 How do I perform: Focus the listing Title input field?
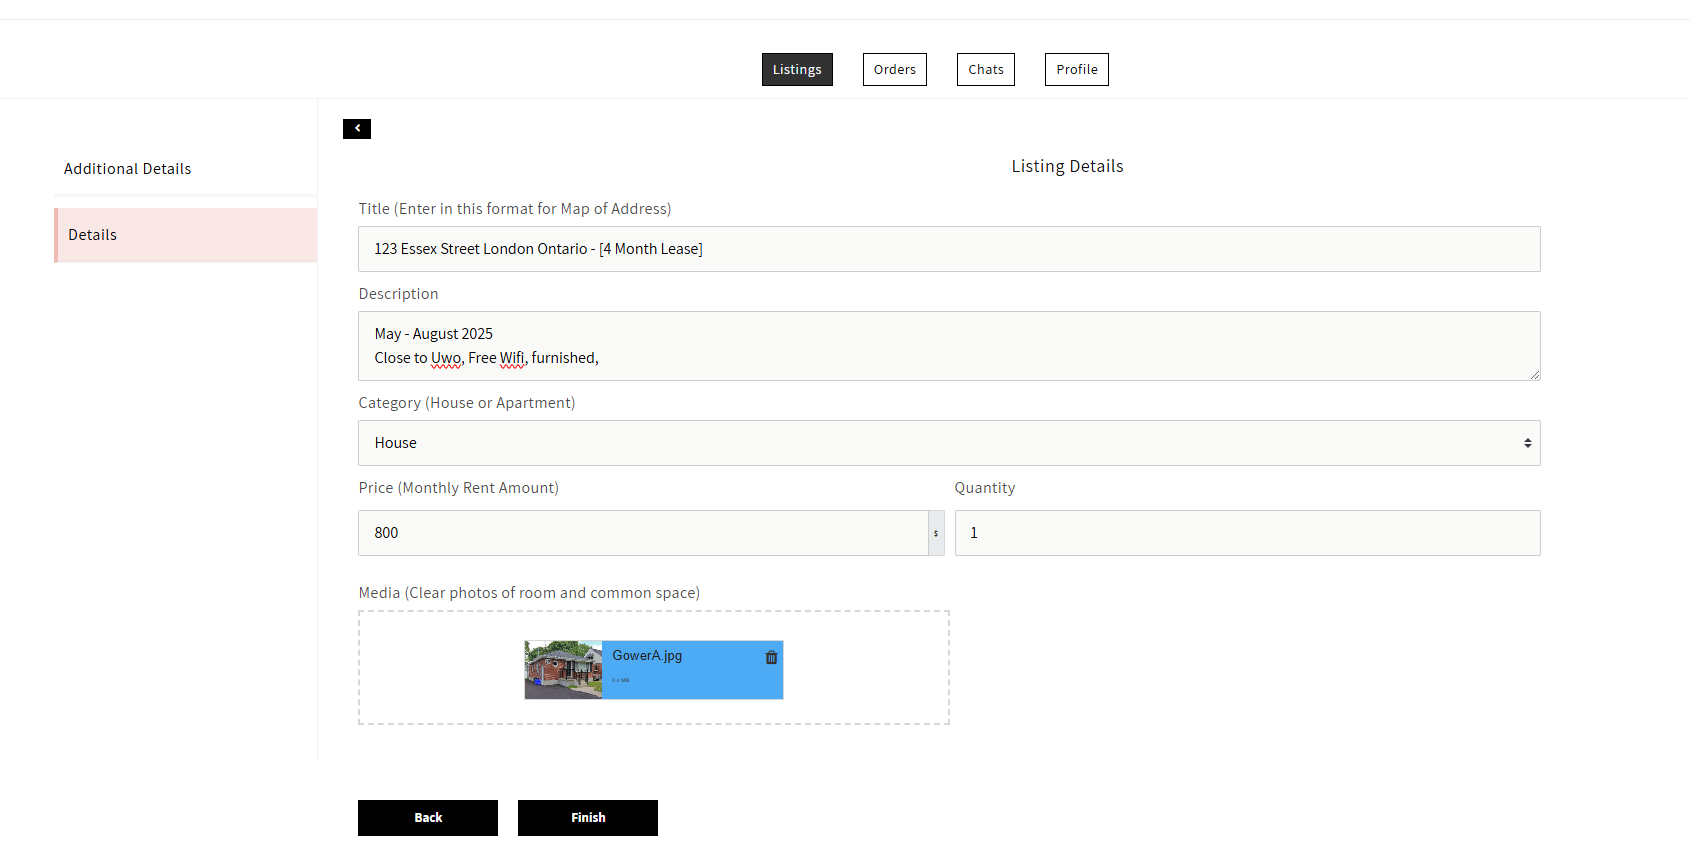coord(948,249)
